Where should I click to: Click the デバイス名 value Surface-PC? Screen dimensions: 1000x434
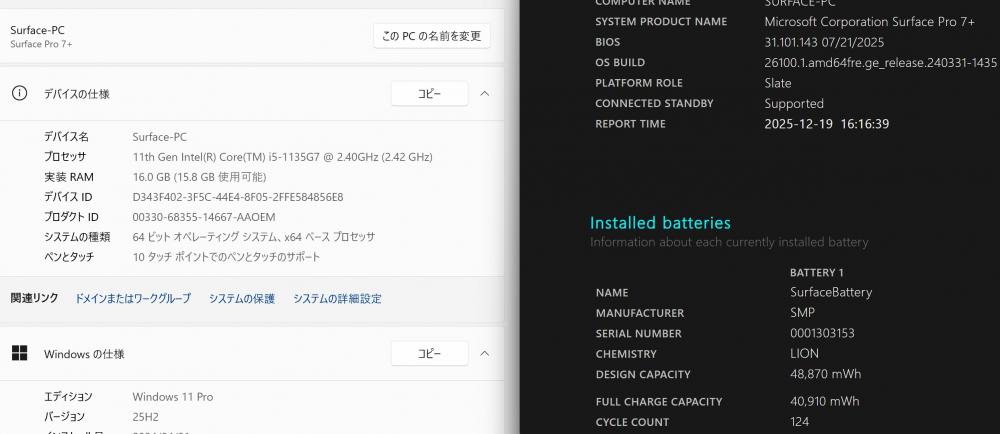tap(159, 137)
